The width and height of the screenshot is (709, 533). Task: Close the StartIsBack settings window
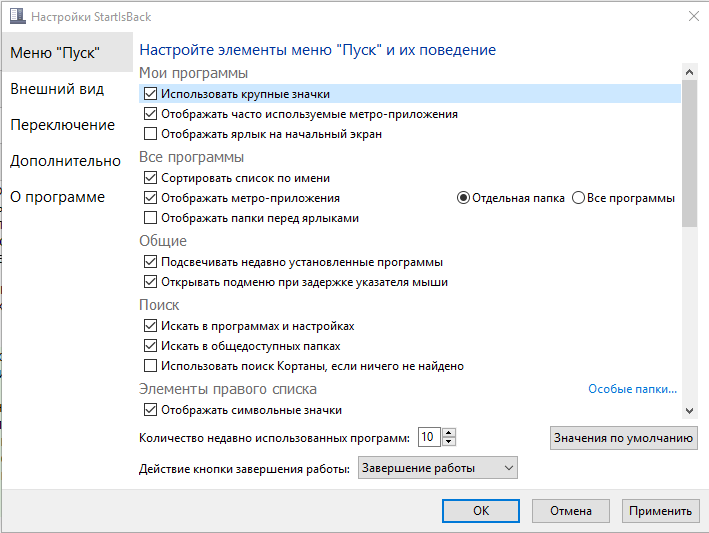pos(694,16)
